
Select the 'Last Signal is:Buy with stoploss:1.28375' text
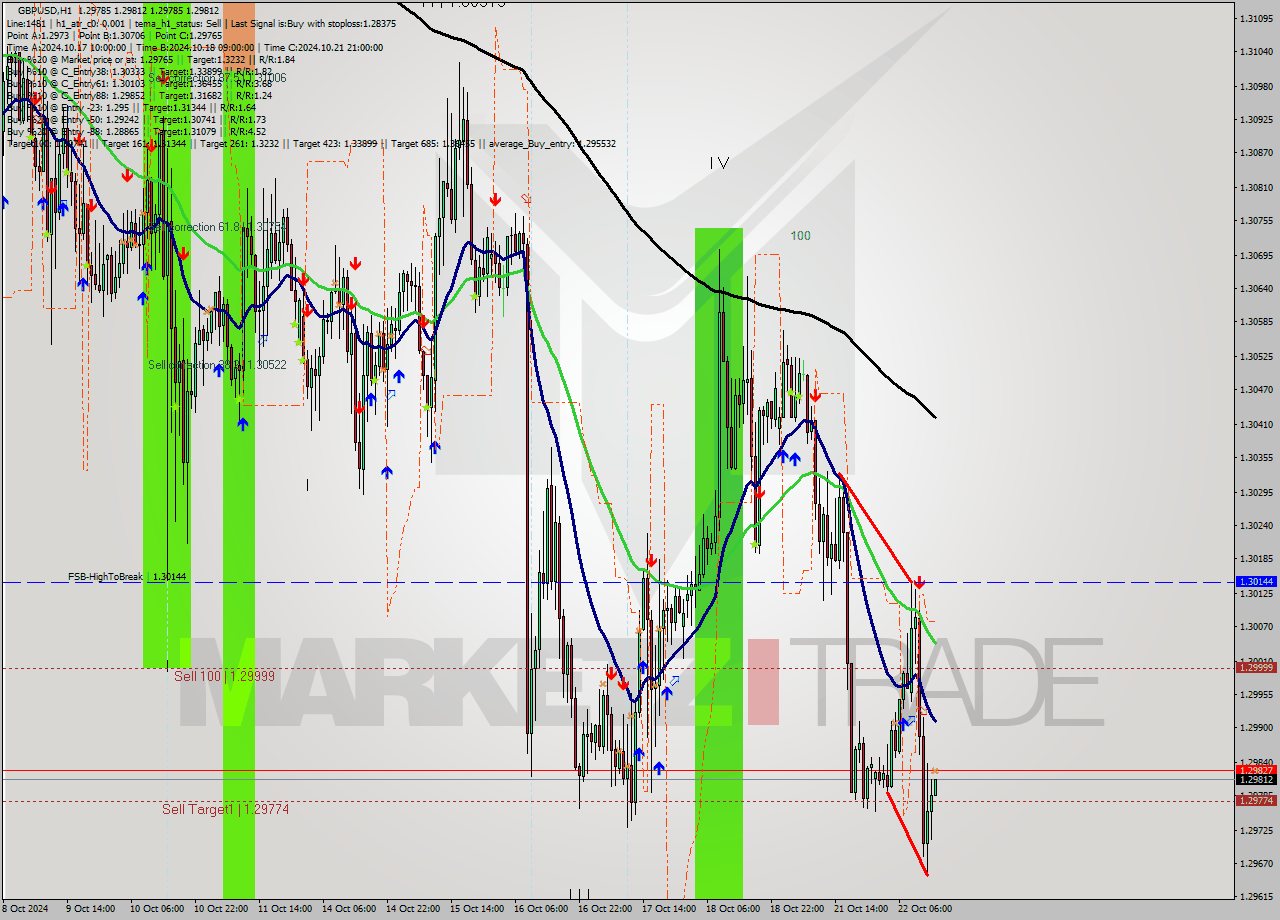coord(314,22)
